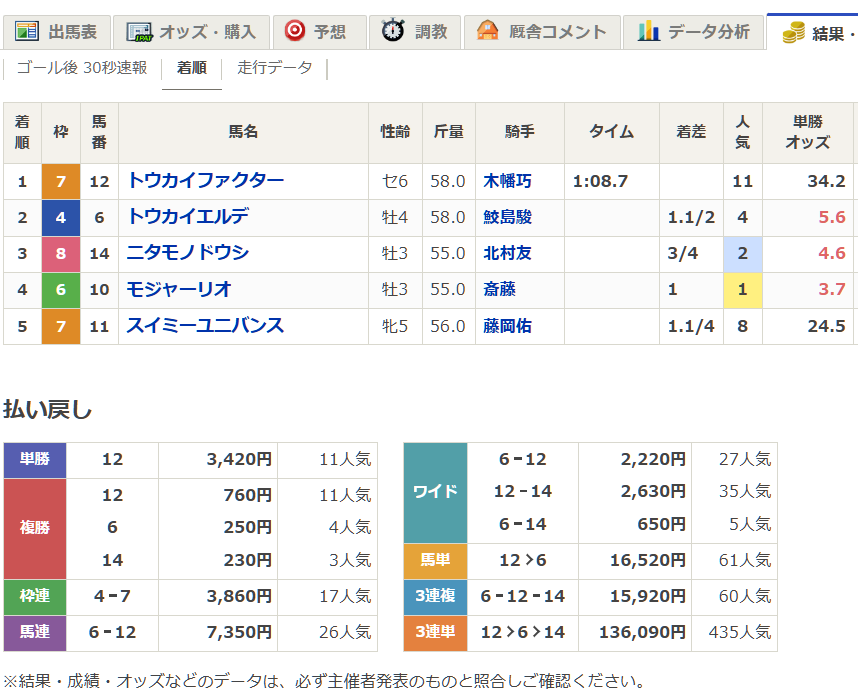Viewport: 858px width, 698px height.
Task: Click the セ6 sex-age cell
Action: click(395, 181)
